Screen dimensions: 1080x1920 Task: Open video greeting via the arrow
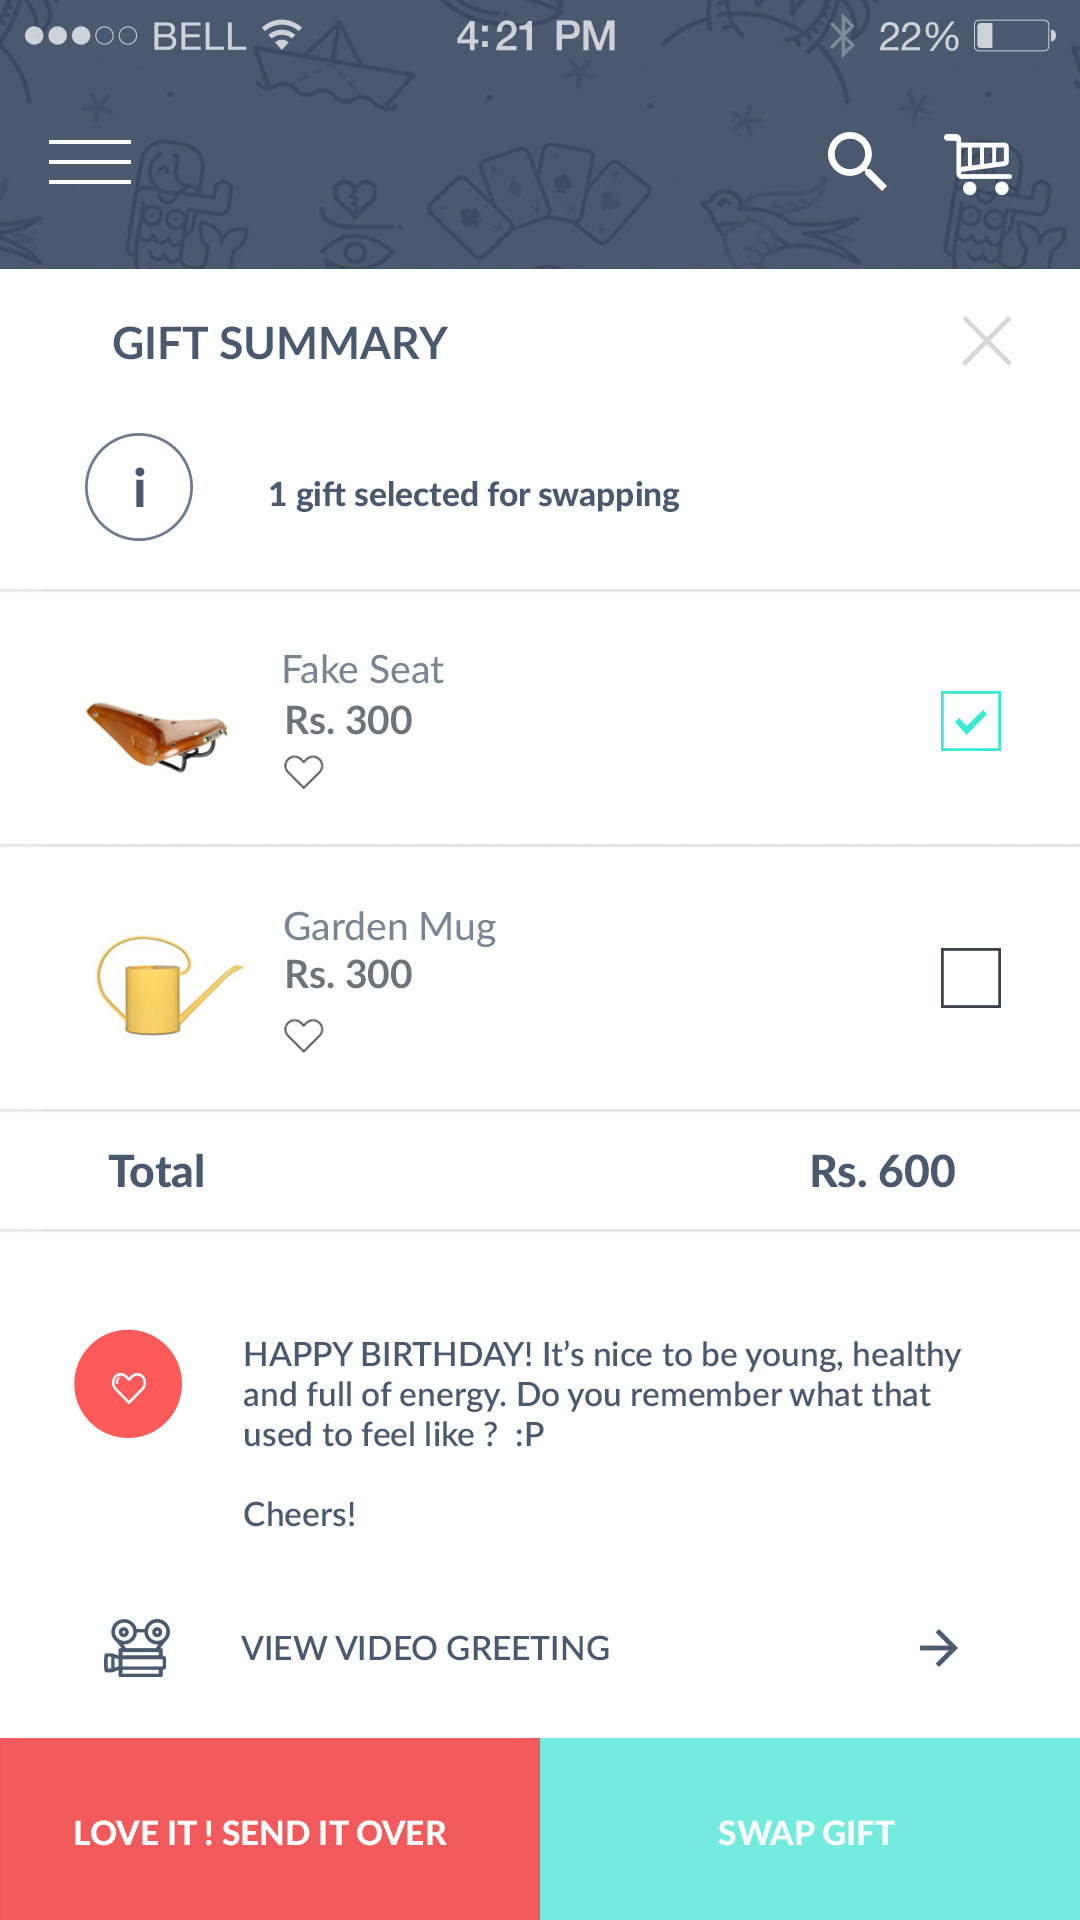tap(938, 1648)
